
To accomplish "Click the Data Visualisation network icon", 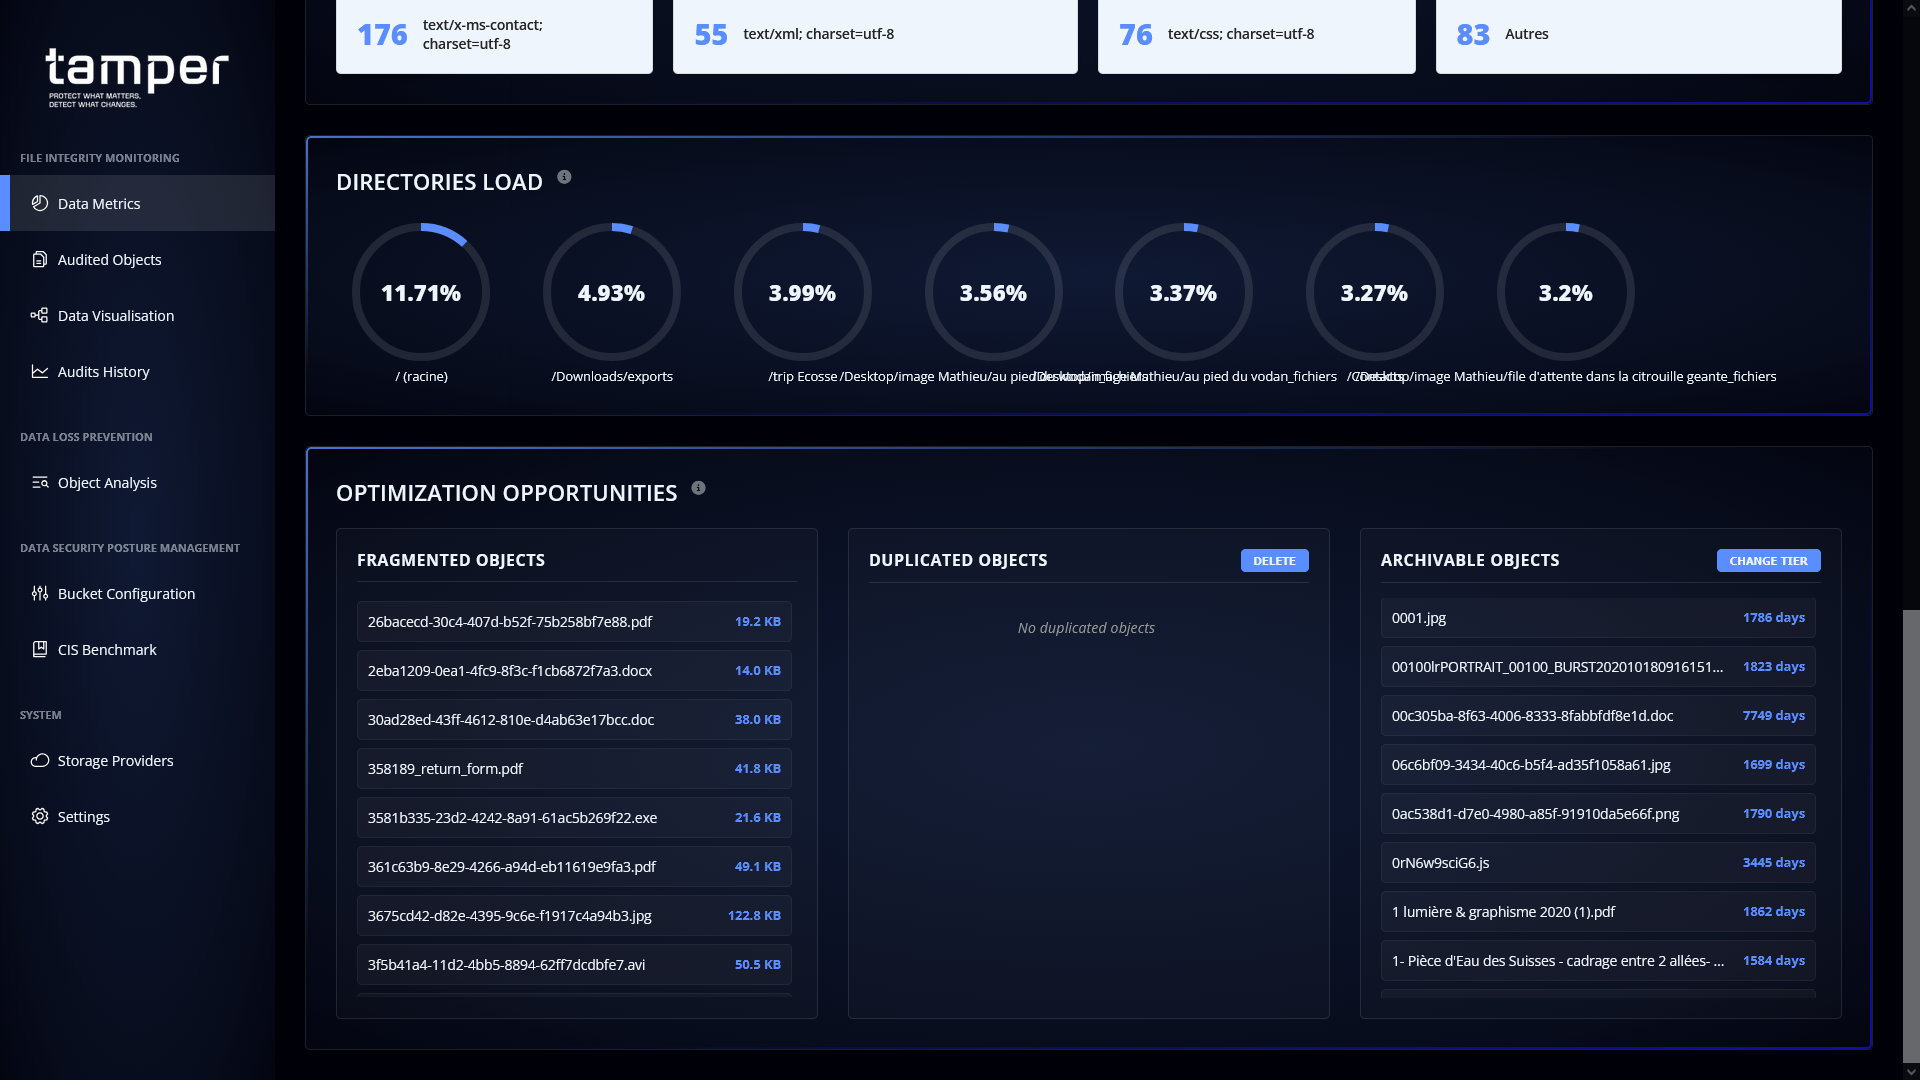I will (x=40, y=315).
